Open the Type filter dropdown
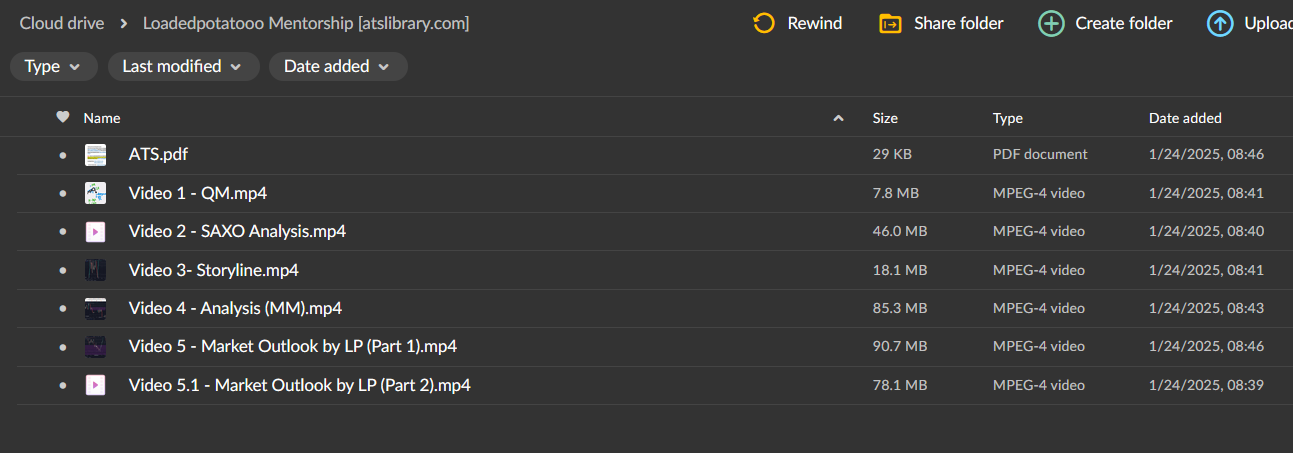 point(53,67)
